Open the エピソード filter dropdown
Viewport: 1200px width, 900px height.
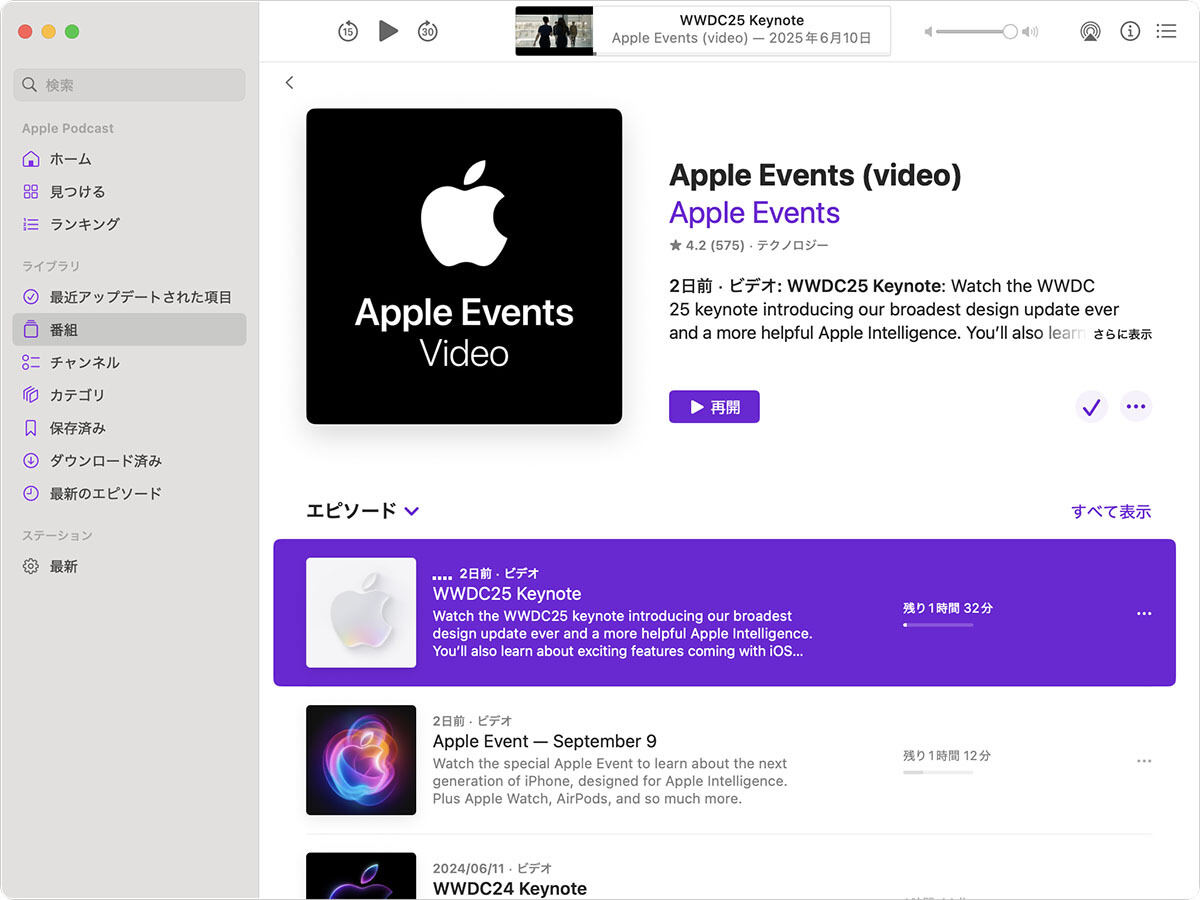[x=362, y=511]
